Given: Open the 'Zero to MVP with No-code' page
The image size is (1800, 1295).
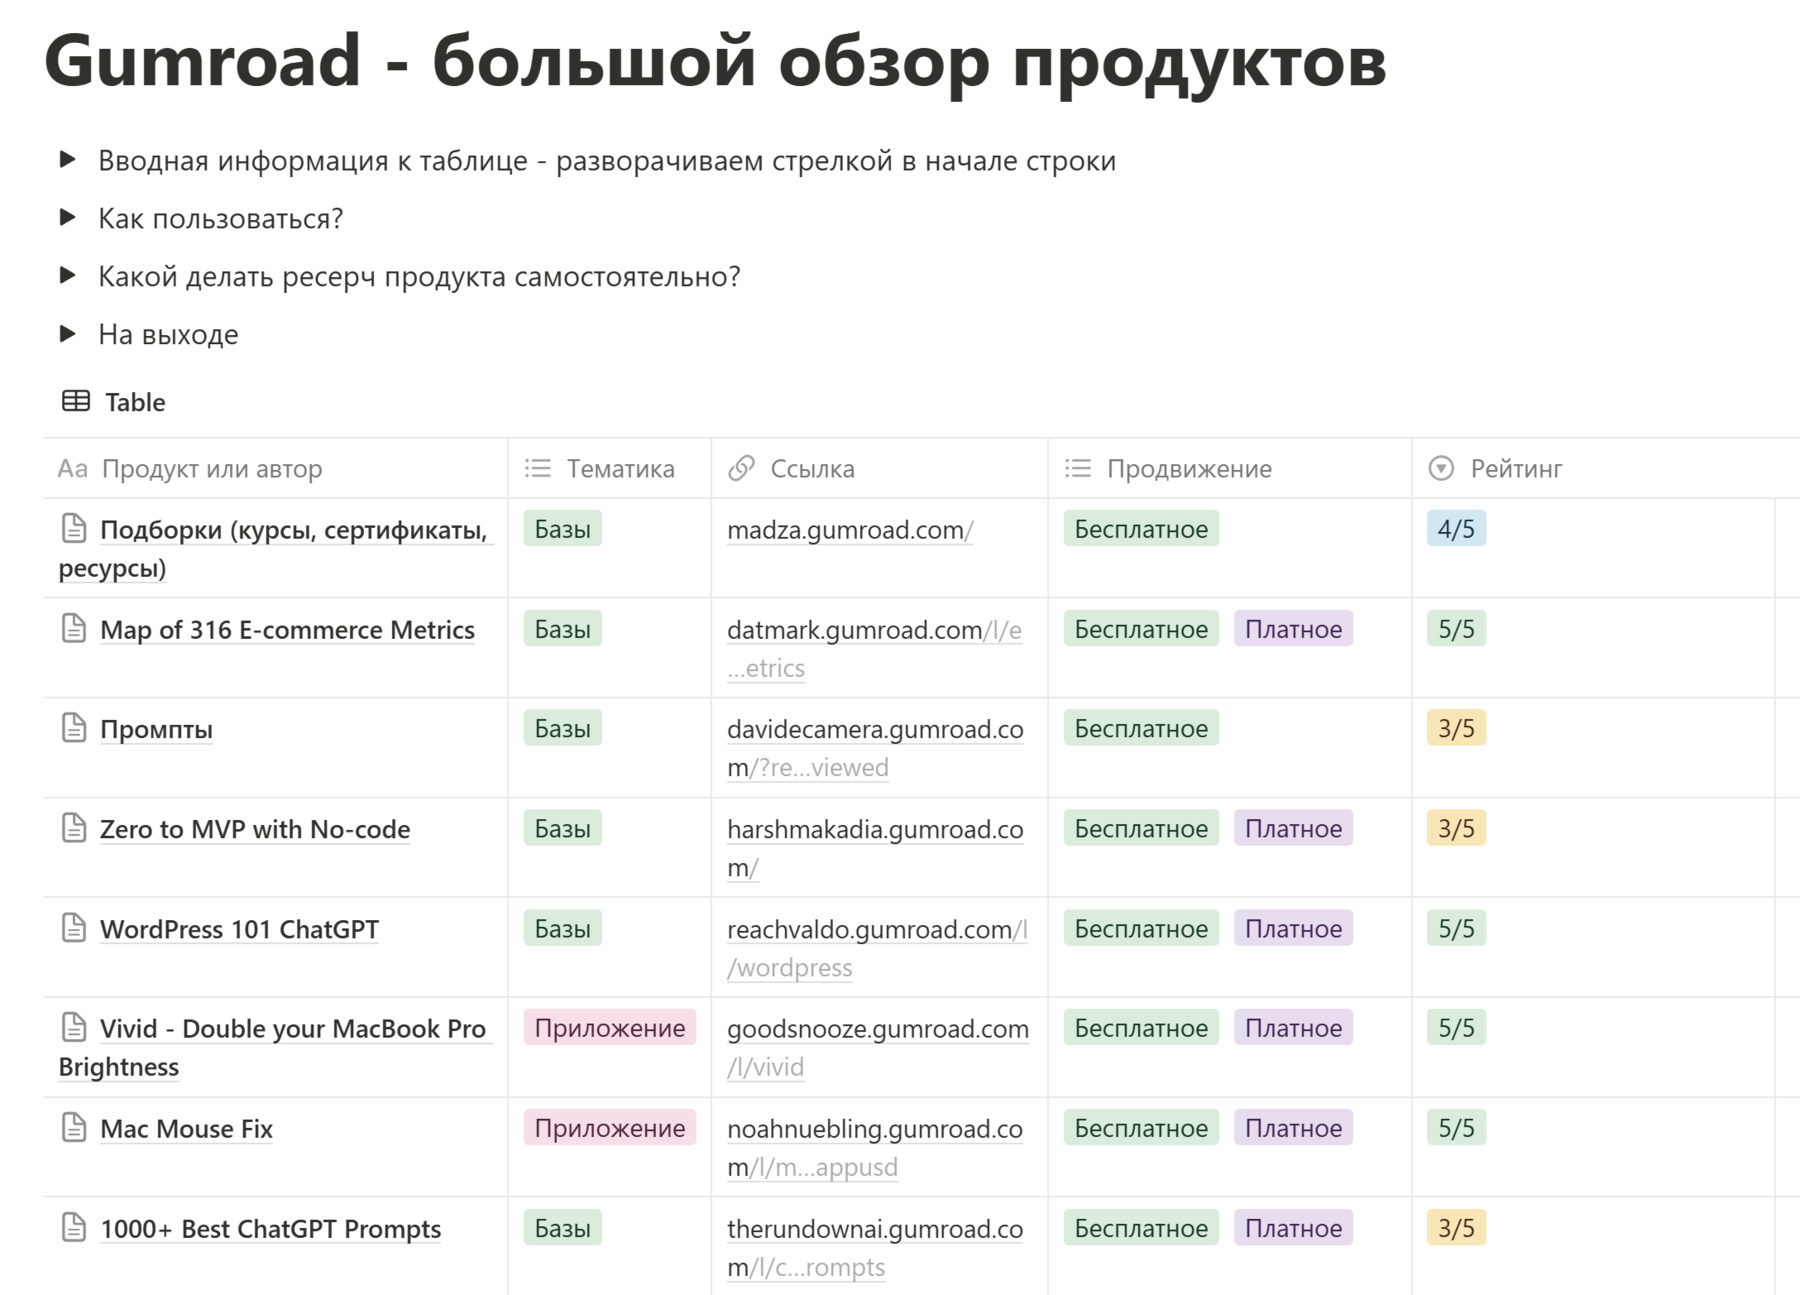Looking at the screenshot, I should click(255, 829).
